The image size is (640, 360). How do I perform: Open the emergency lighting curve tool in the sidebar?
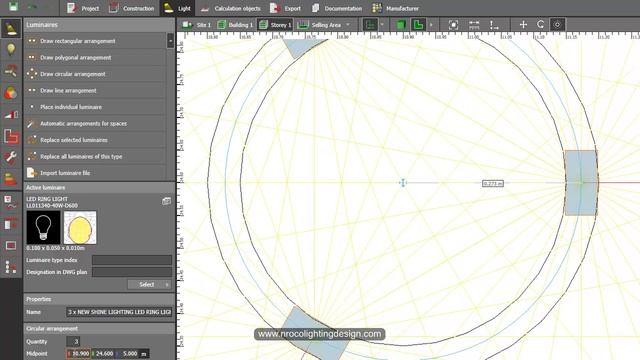11,202
